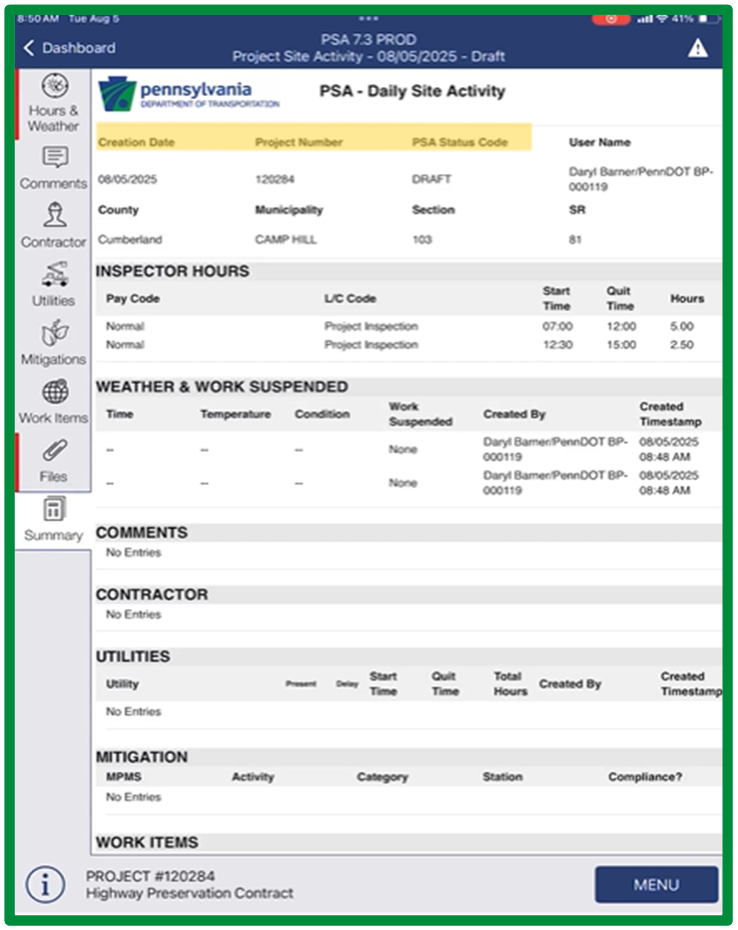Tap the red screen recording indicator

[611, 19]
